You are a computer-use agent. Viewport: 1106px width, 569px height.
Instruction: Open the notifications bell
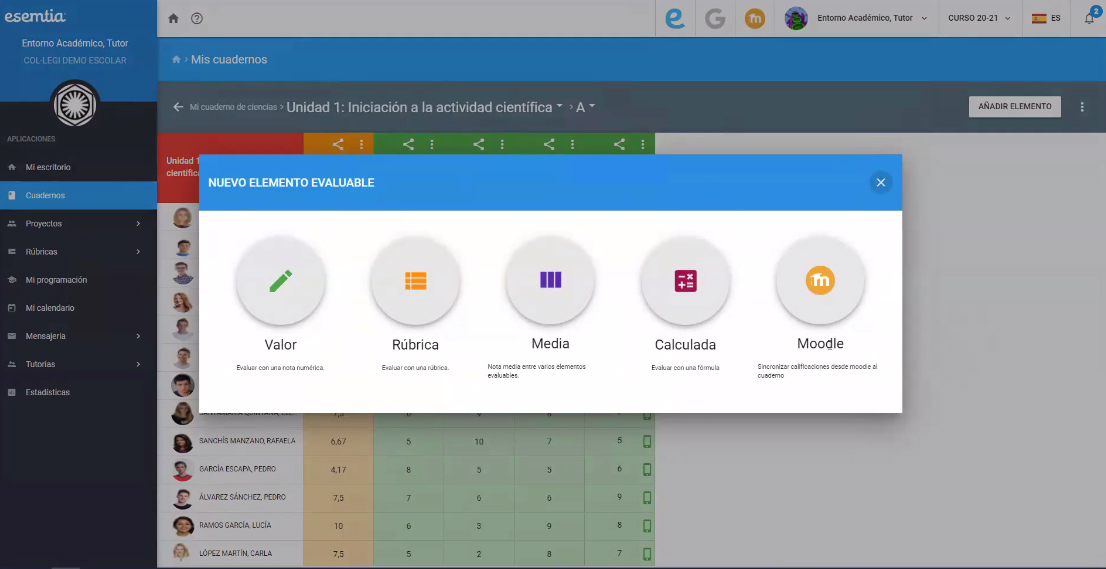point(1089,18)
